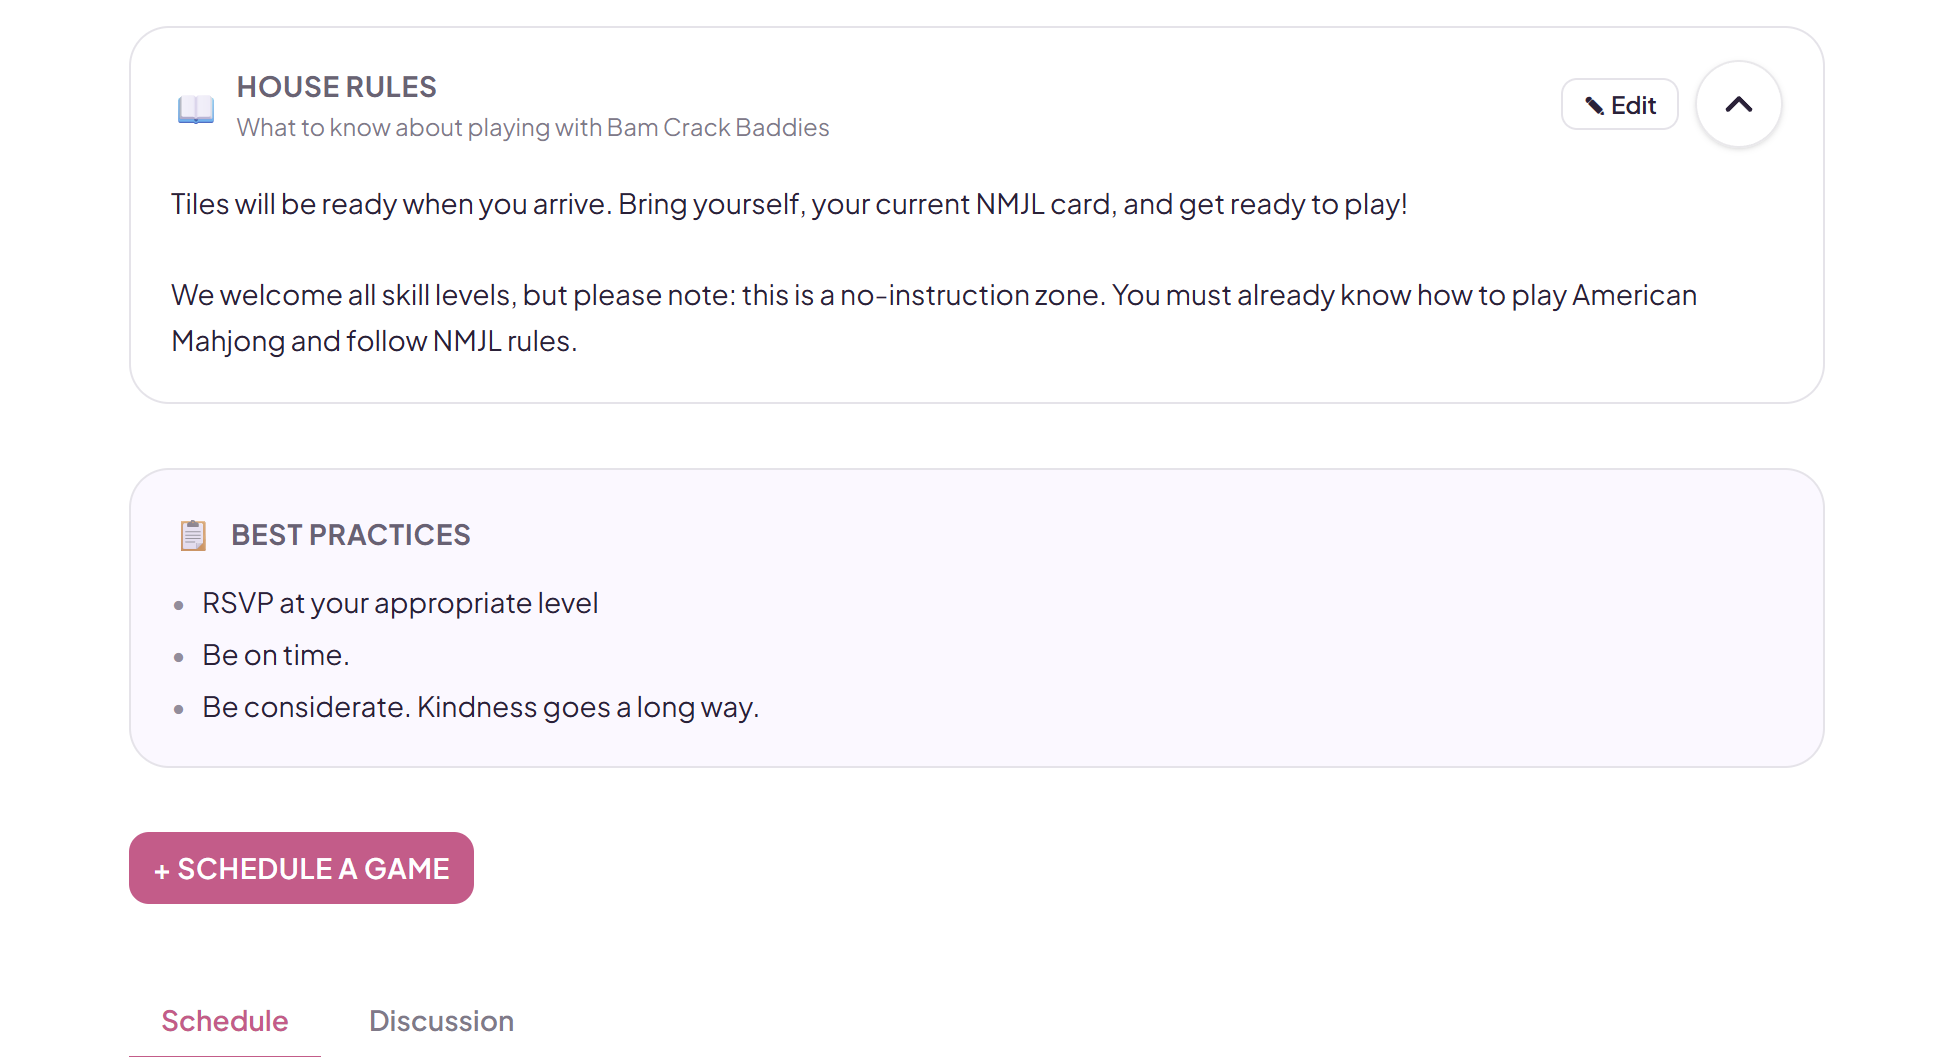The width and height of the screenshot is (1943, 1057).
Task: Click the no-instruction zone paragraph
Action: pyautogui.click(x=934, y=318)
